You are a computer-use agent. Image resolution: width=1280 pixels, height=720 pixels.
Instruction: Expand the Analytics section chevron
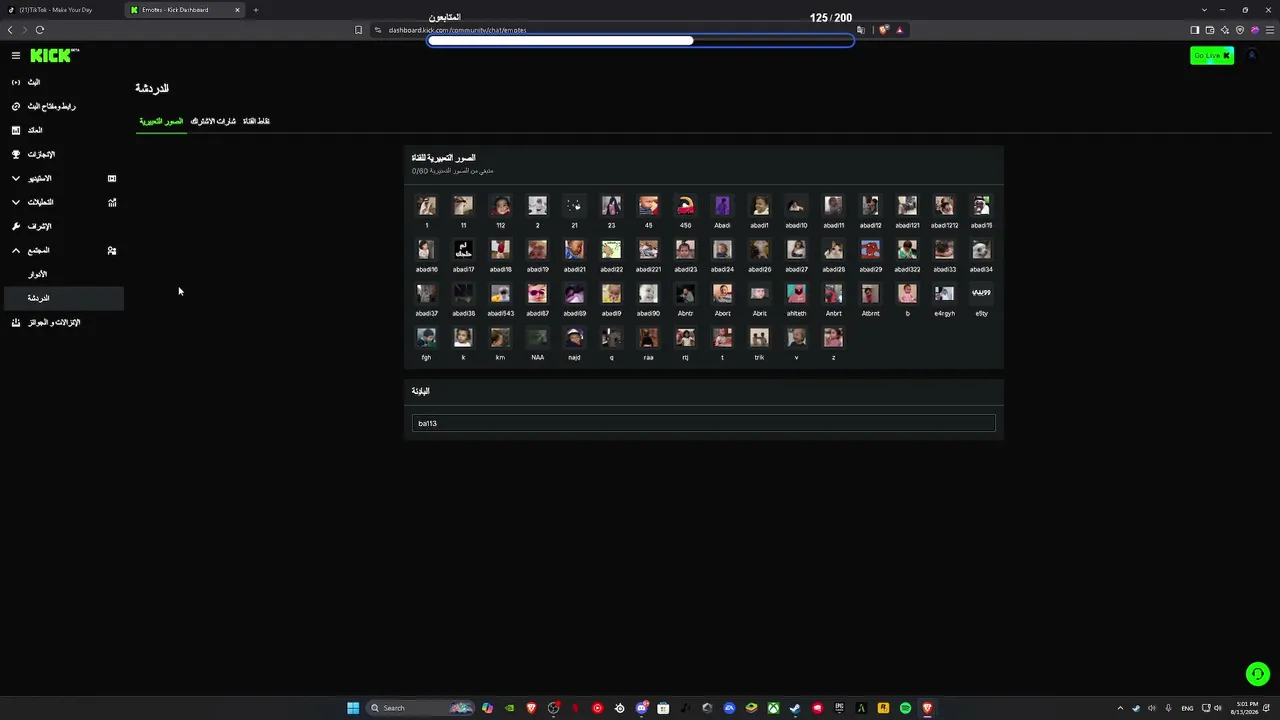[16, 202]
